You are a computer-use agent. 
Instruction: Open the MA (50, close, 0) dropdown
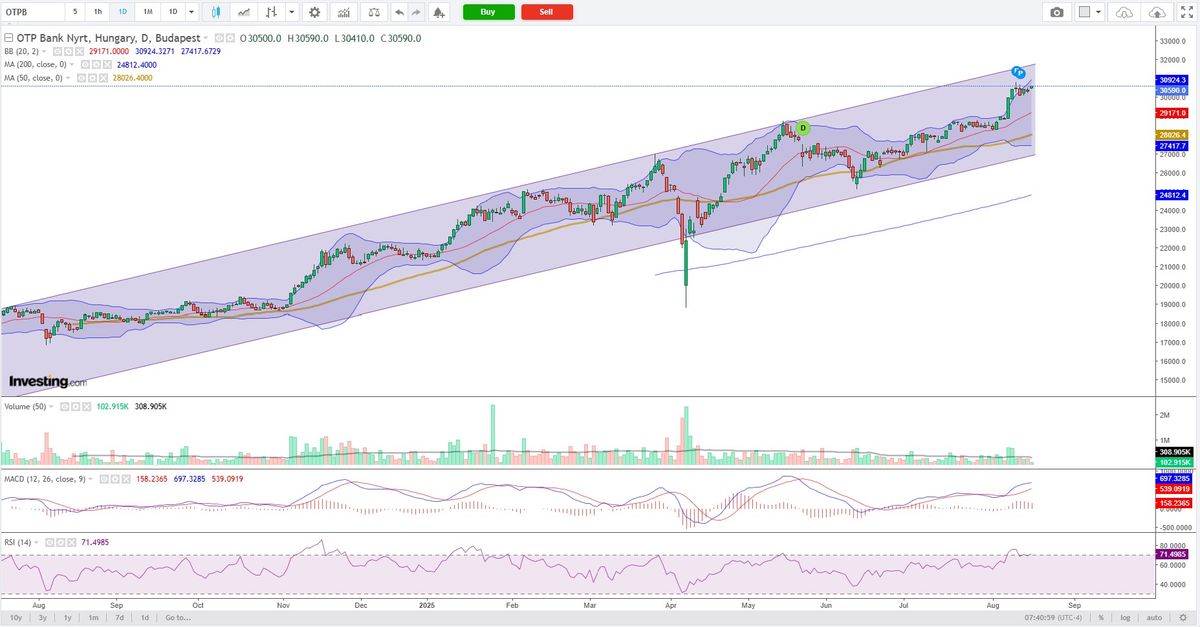70,77
